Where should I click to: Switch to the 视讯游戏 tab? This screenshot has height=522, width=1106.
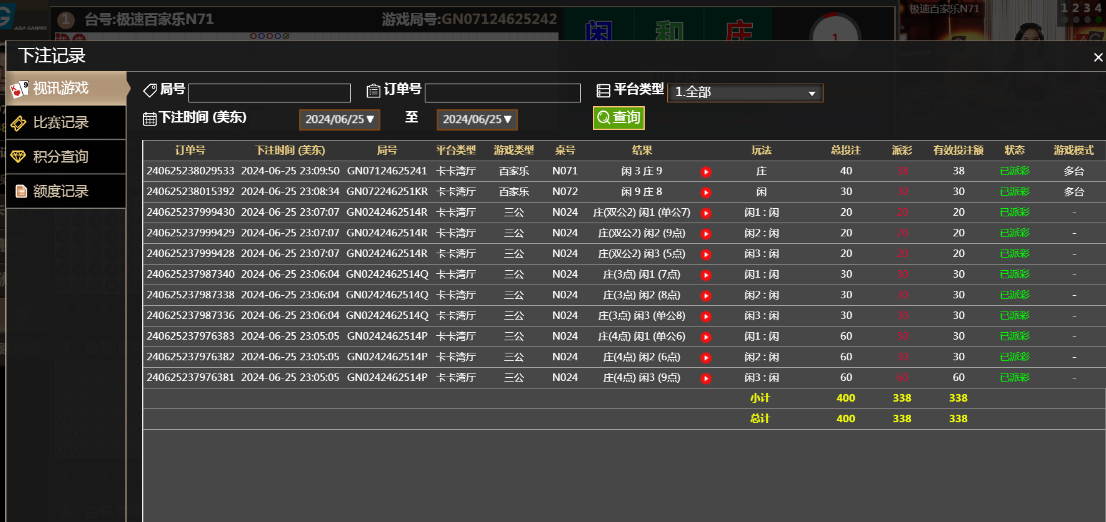66,88
